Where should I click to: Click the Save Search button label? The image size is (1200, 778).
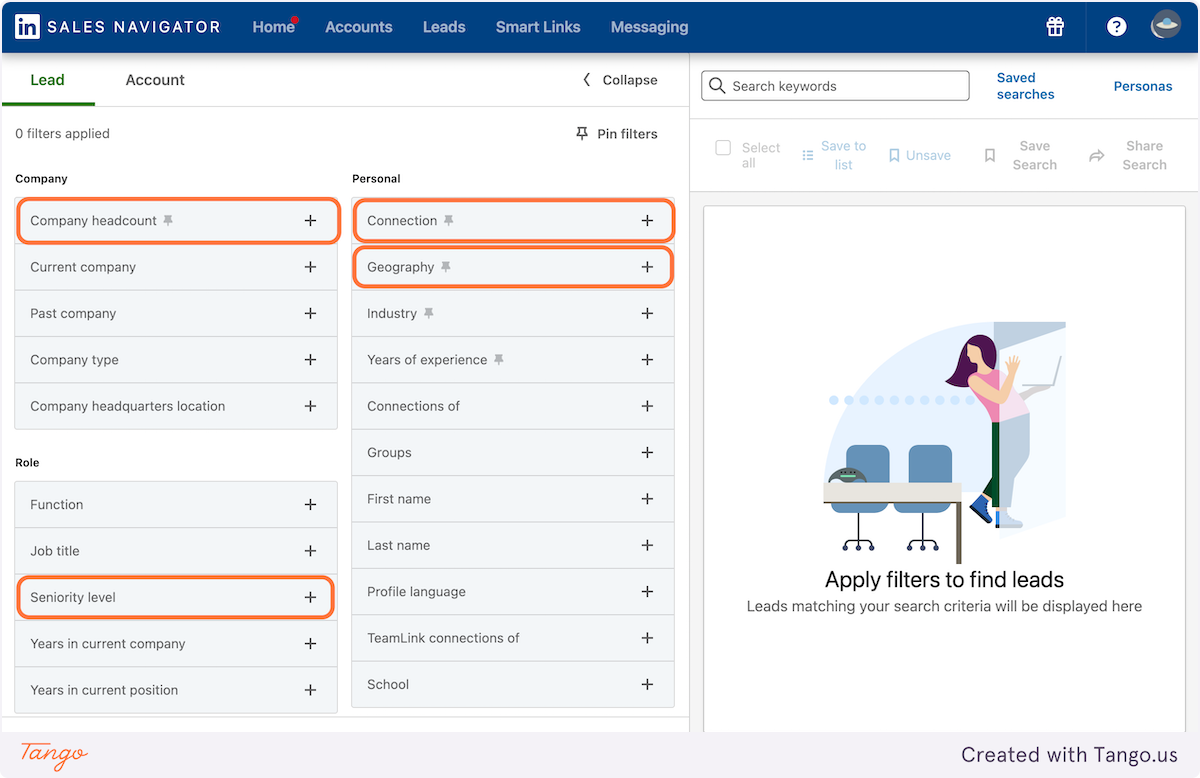tap(1035, 155)
